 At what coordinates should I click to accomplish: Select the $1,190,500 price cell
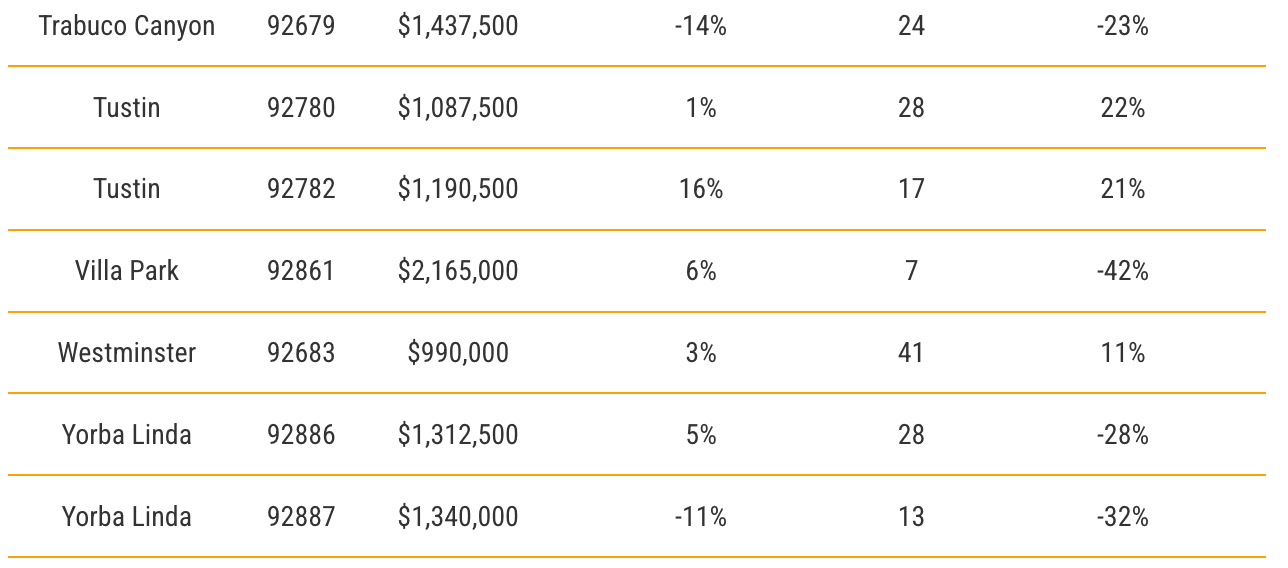coord(458,189)
